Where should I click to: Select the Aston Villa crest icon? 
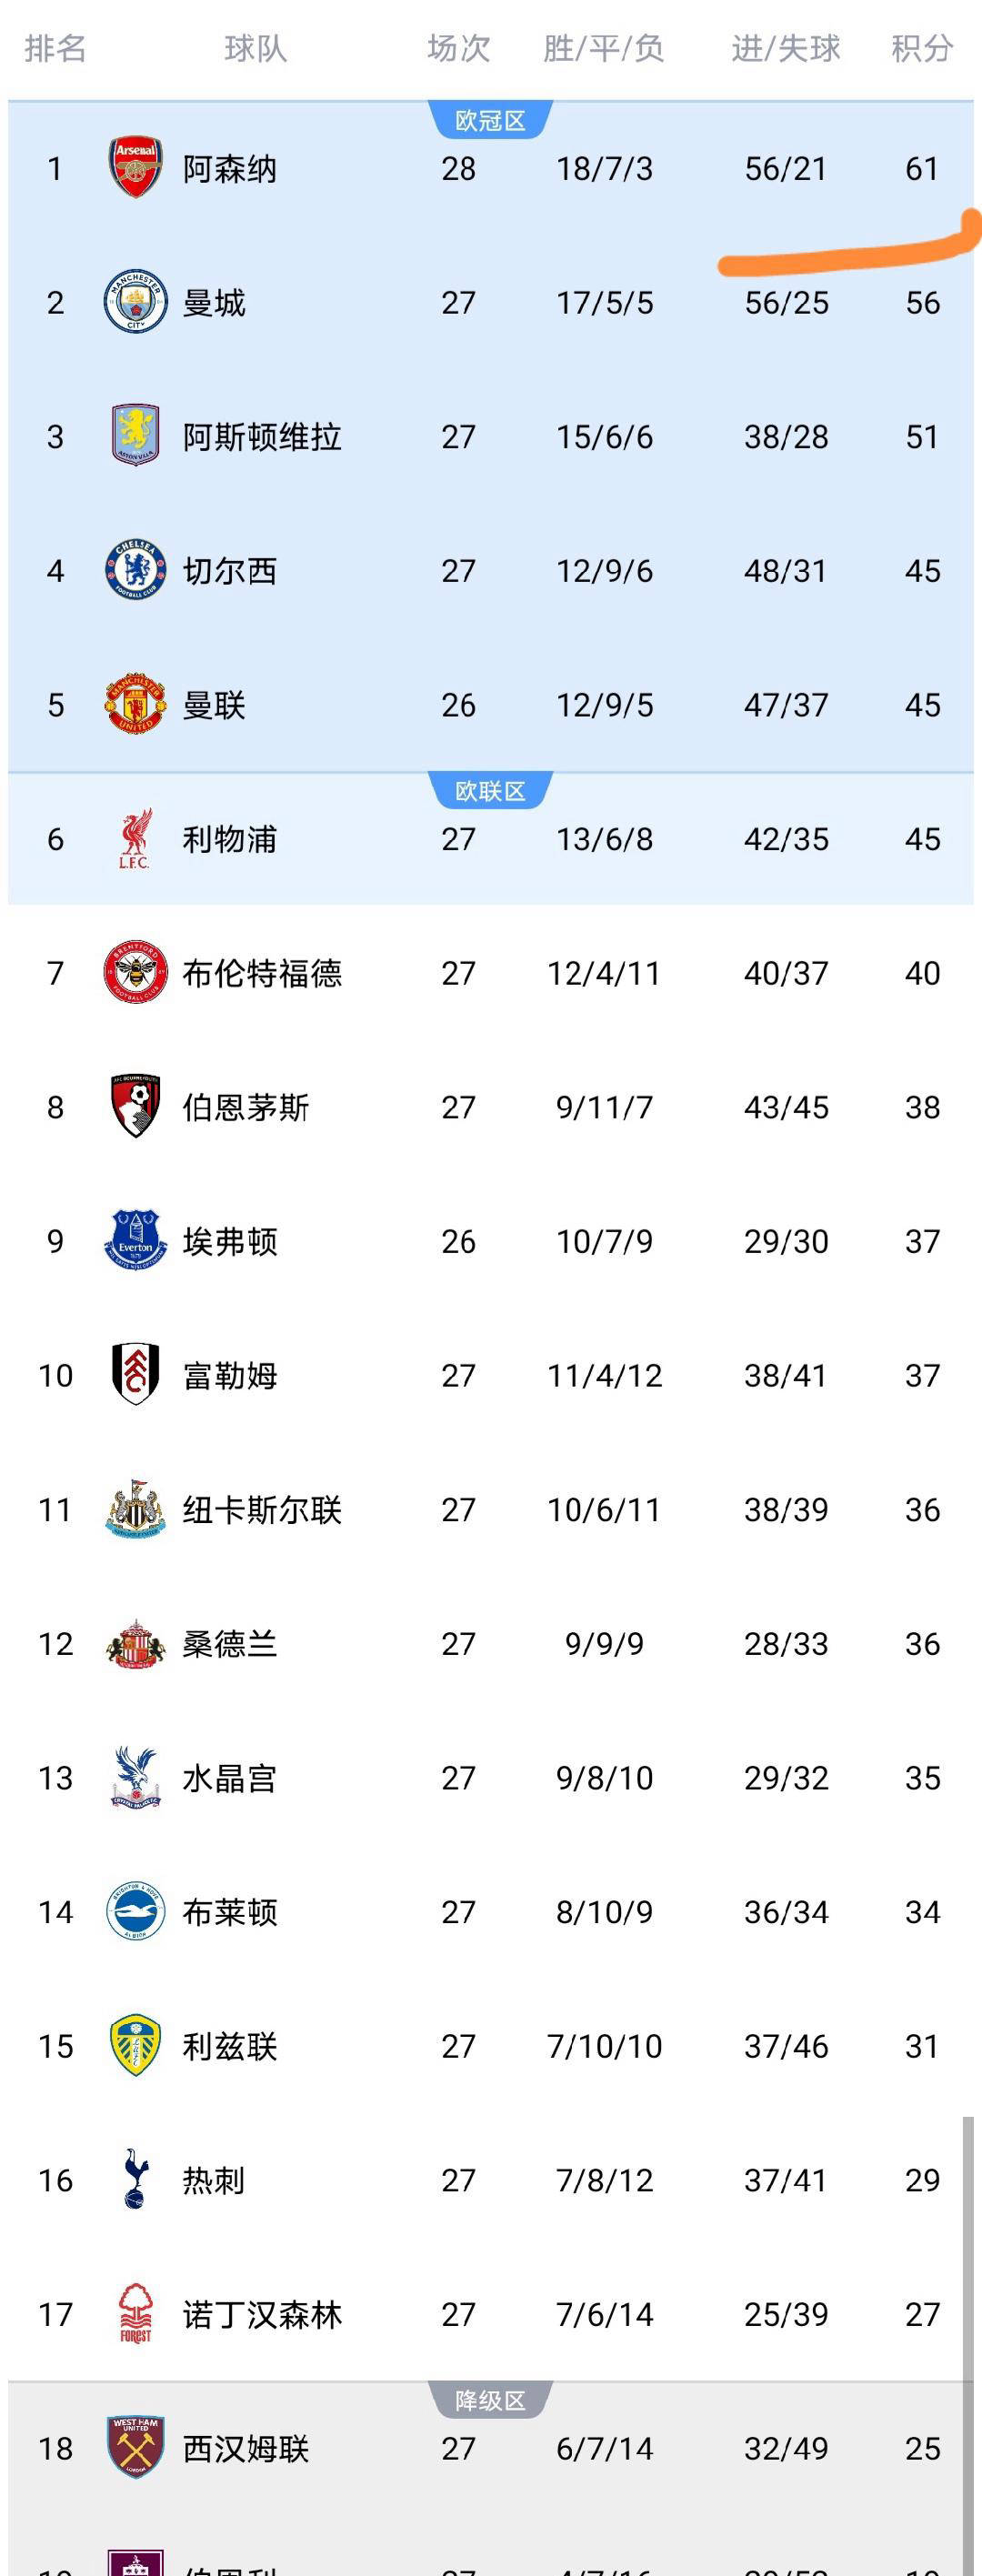135,435
